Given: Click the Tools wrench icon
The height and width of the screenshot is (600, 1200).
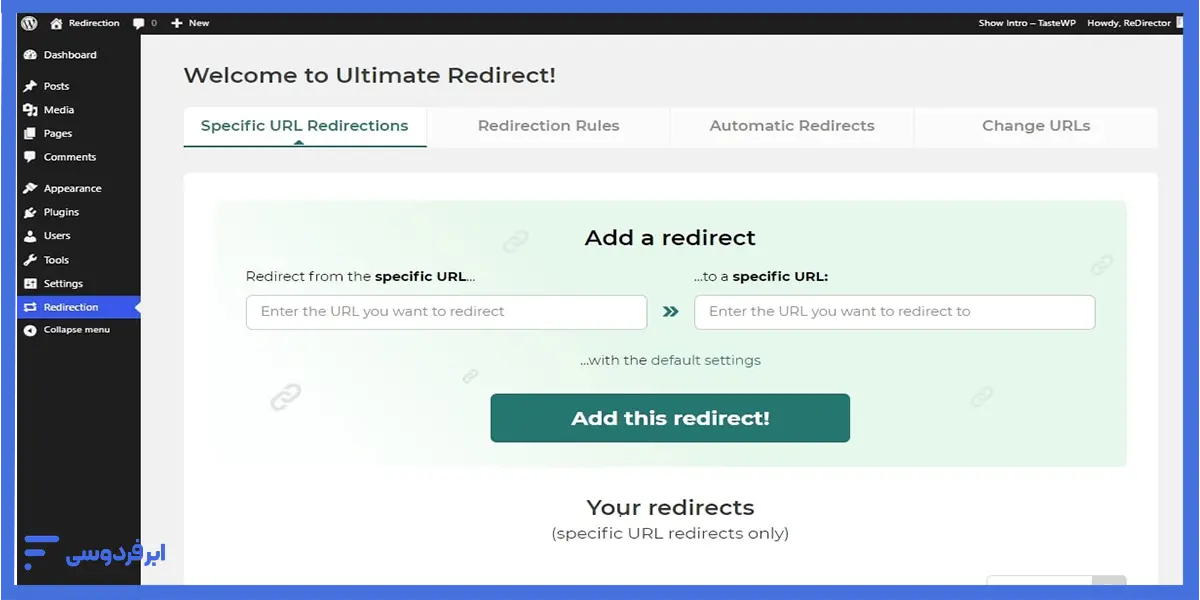Looking at the screenshot, I should click(x=30, y=260).
